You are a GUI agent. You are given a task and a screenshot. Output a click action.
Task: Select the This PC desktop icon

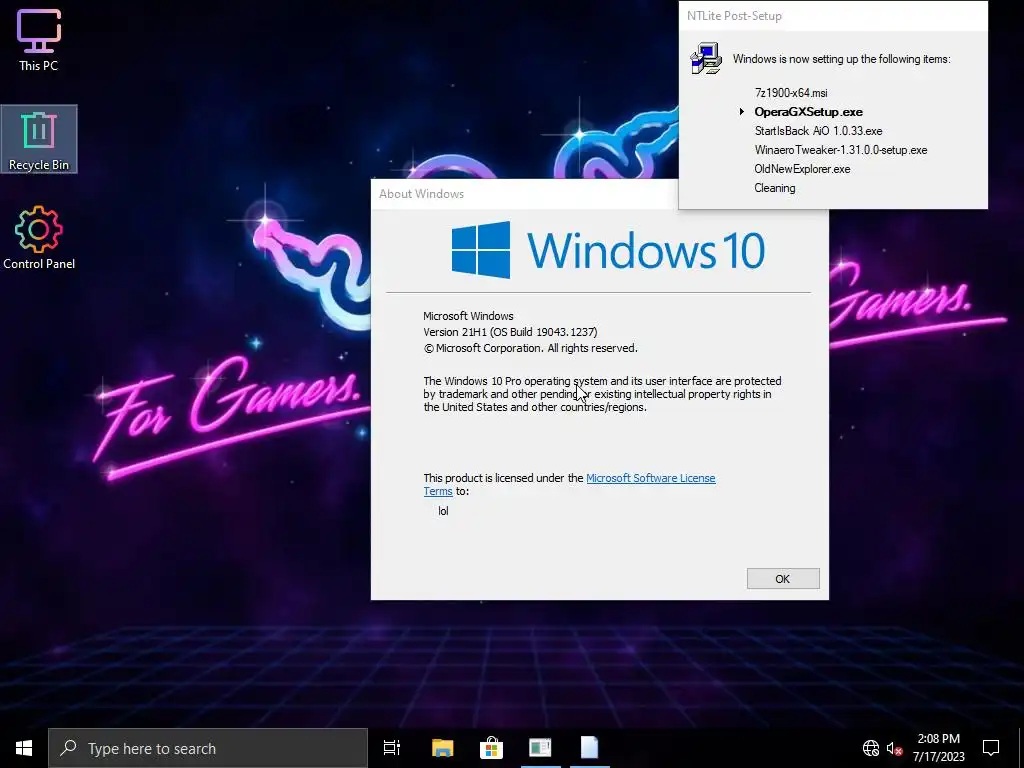click(39, 40)
